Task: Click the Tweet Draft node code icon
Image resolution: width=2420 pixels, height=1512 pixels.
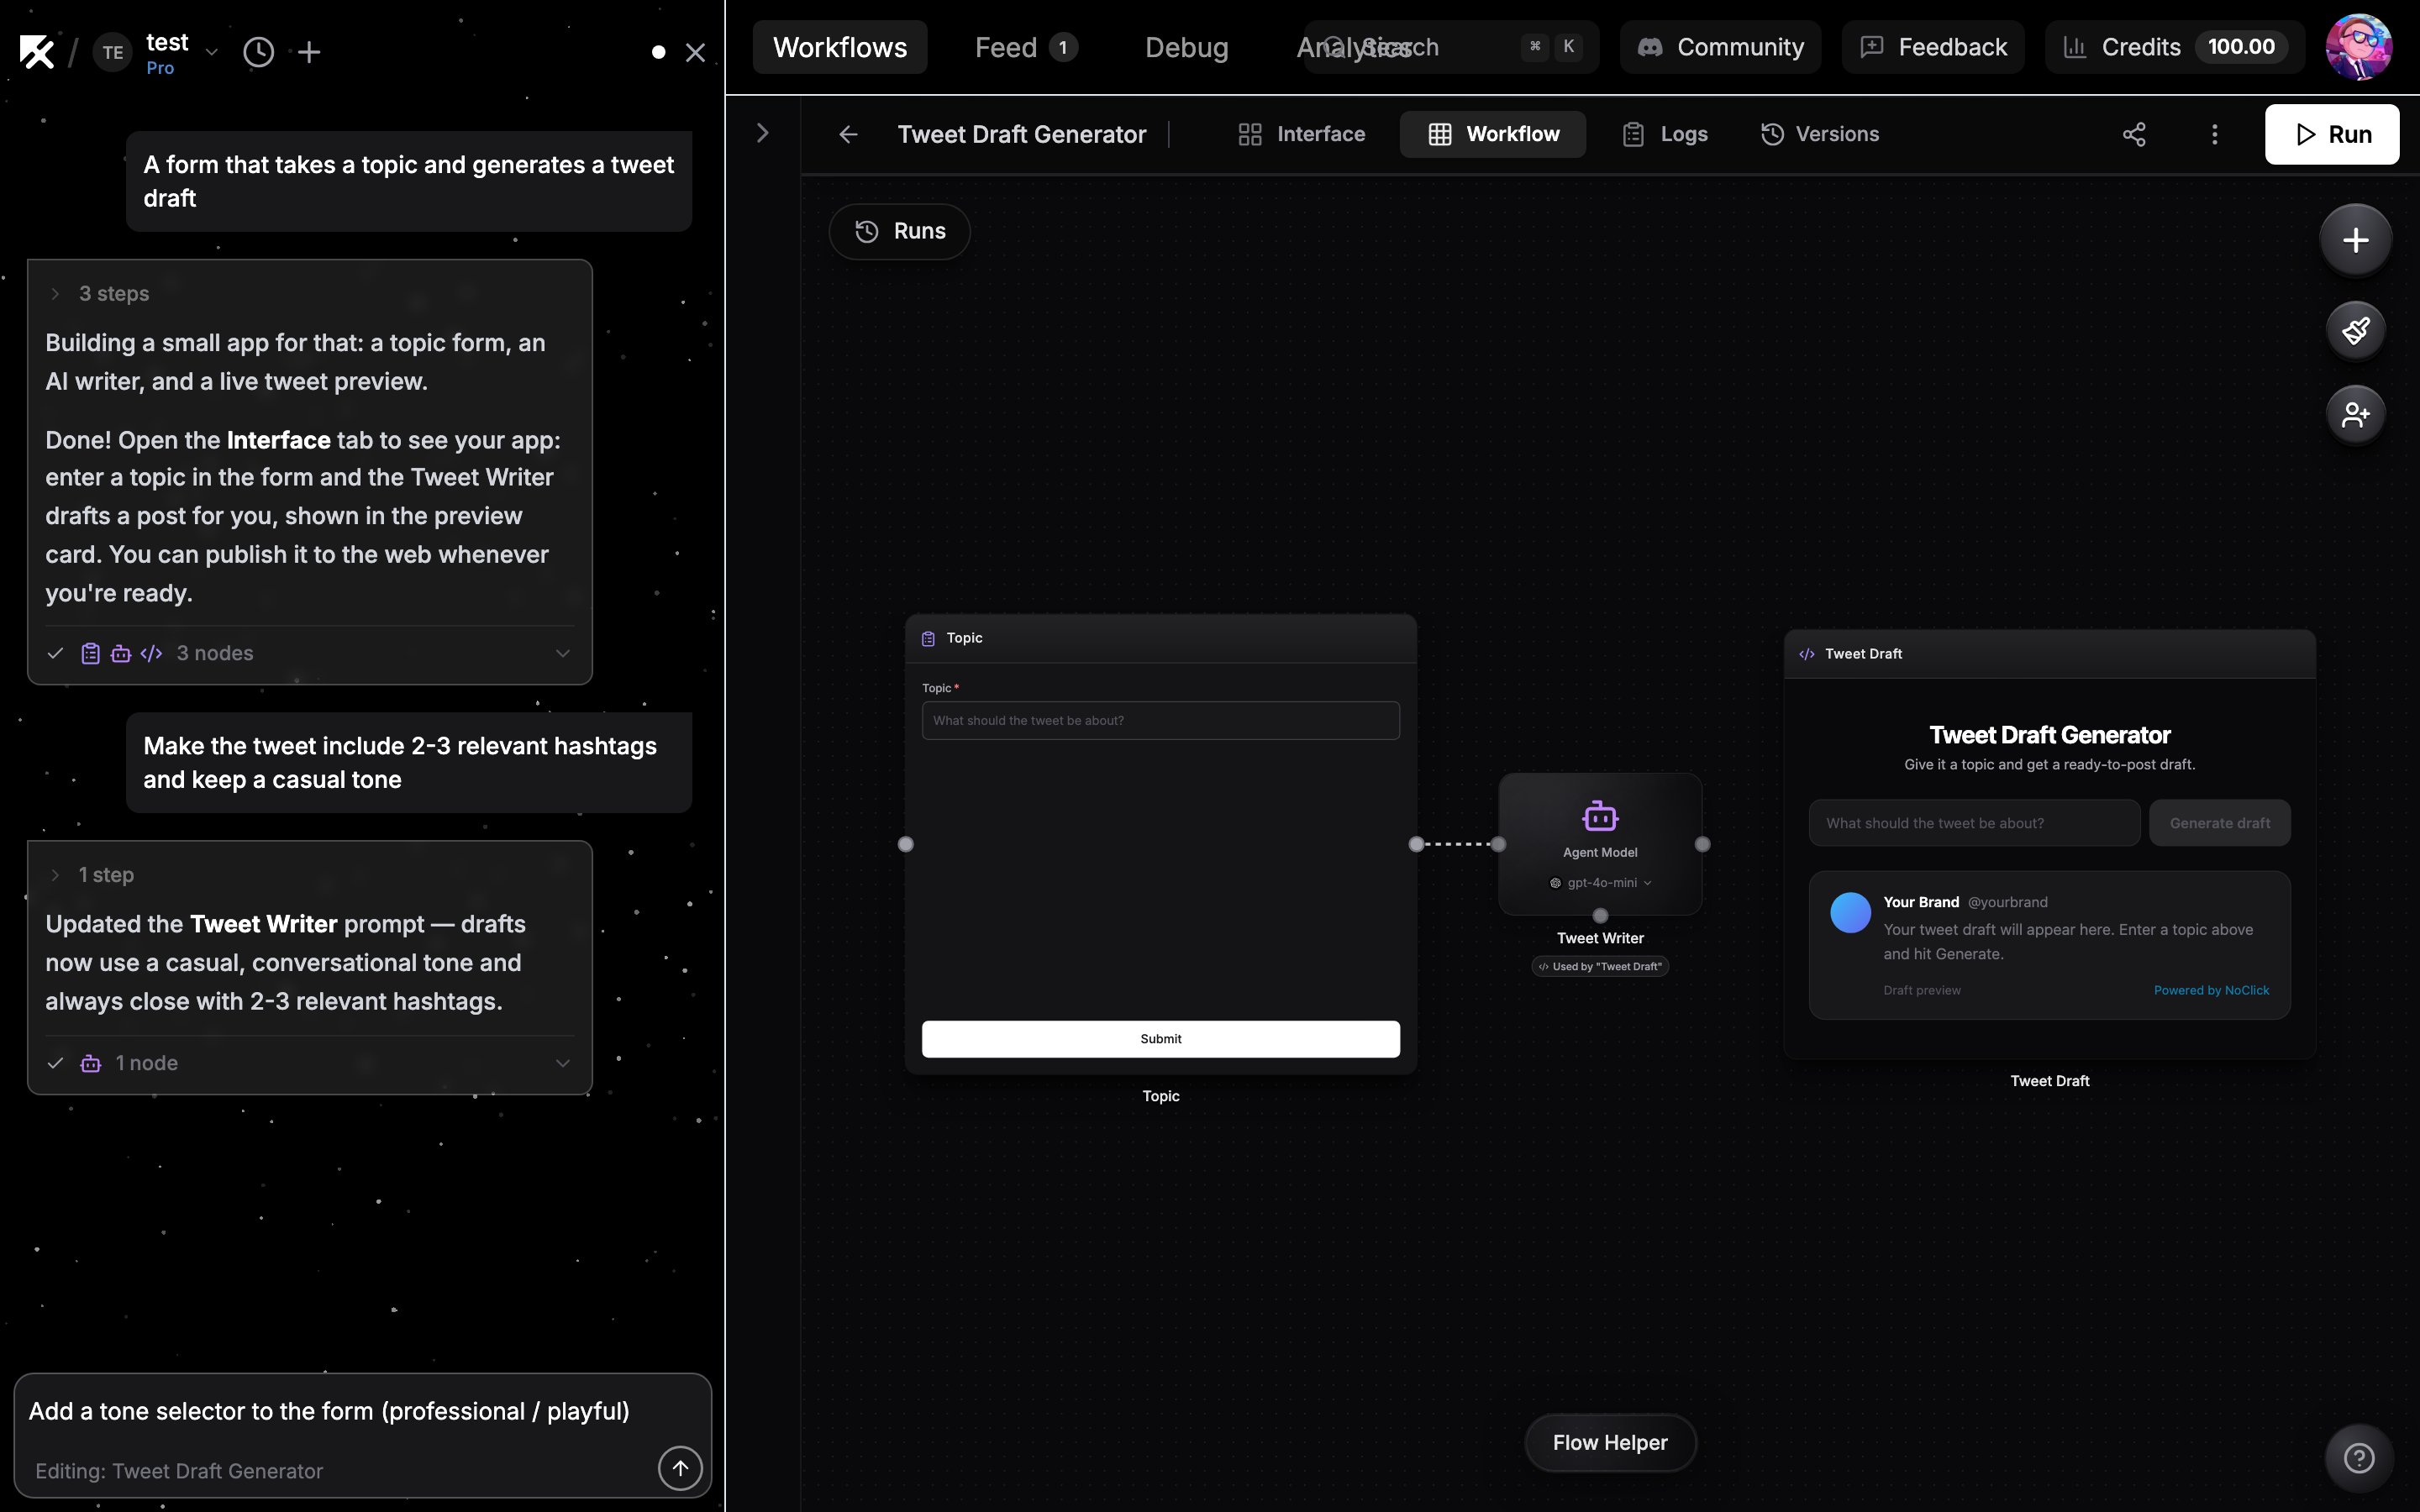Action: click(x=1807, y=654)
